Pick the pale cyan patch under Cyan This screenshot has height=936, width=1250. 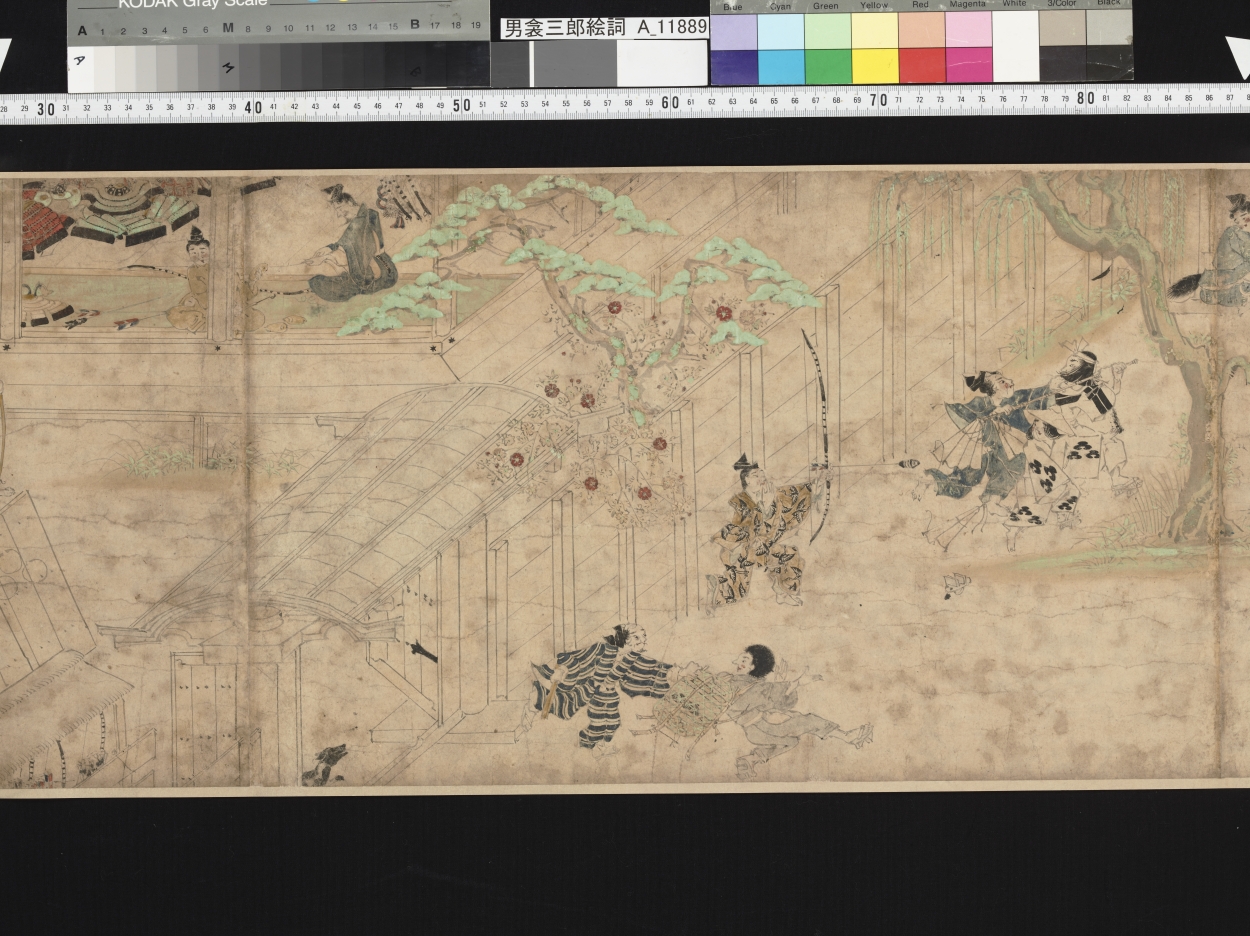tap(780, 31)
